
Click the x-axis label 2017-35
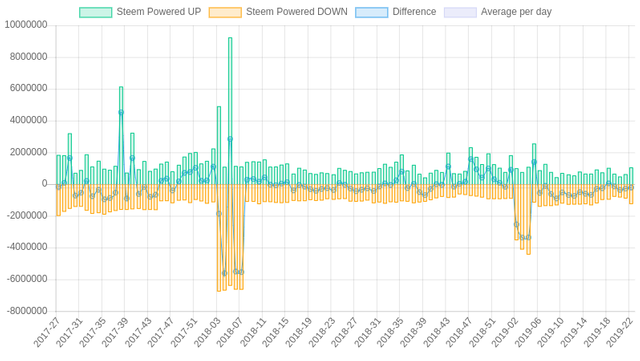click(x=92, y=332)
